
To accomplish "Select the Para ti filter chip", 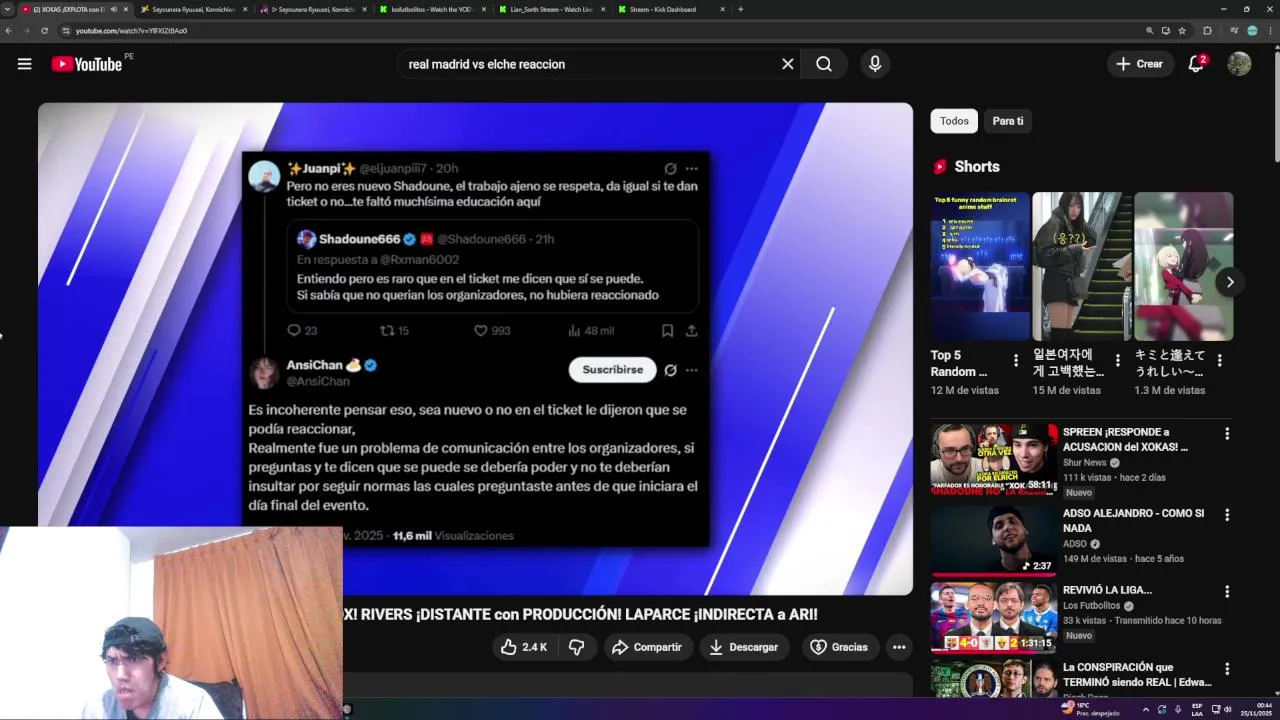I will 1008,121.
